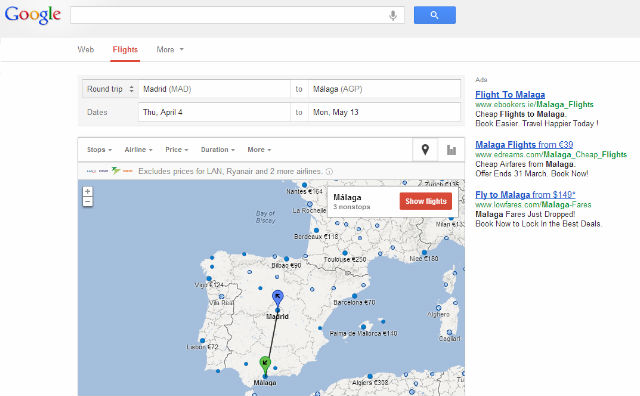Click the Nice €180 map dot
The width and height of the screenshot is (640, 396).
click(424, 252)
